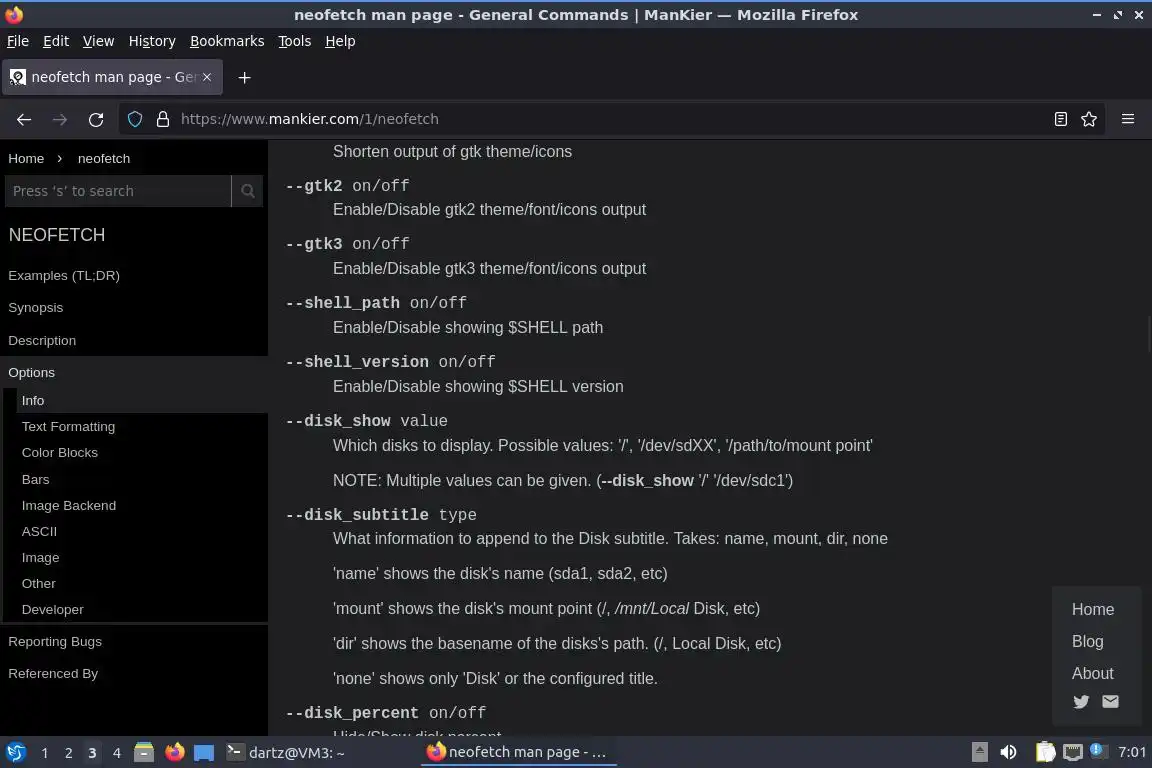Select Bars subsection
The image size is (1152, 768).
click(35, 479)
